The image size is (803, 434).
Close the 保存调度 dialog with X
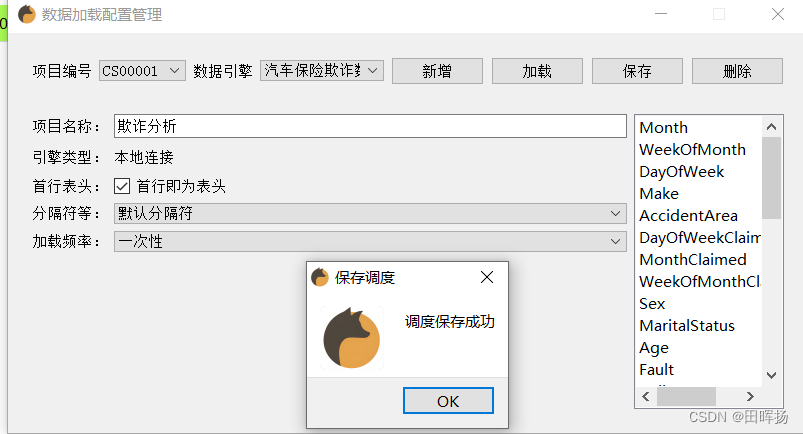click(x=487, y=277)
